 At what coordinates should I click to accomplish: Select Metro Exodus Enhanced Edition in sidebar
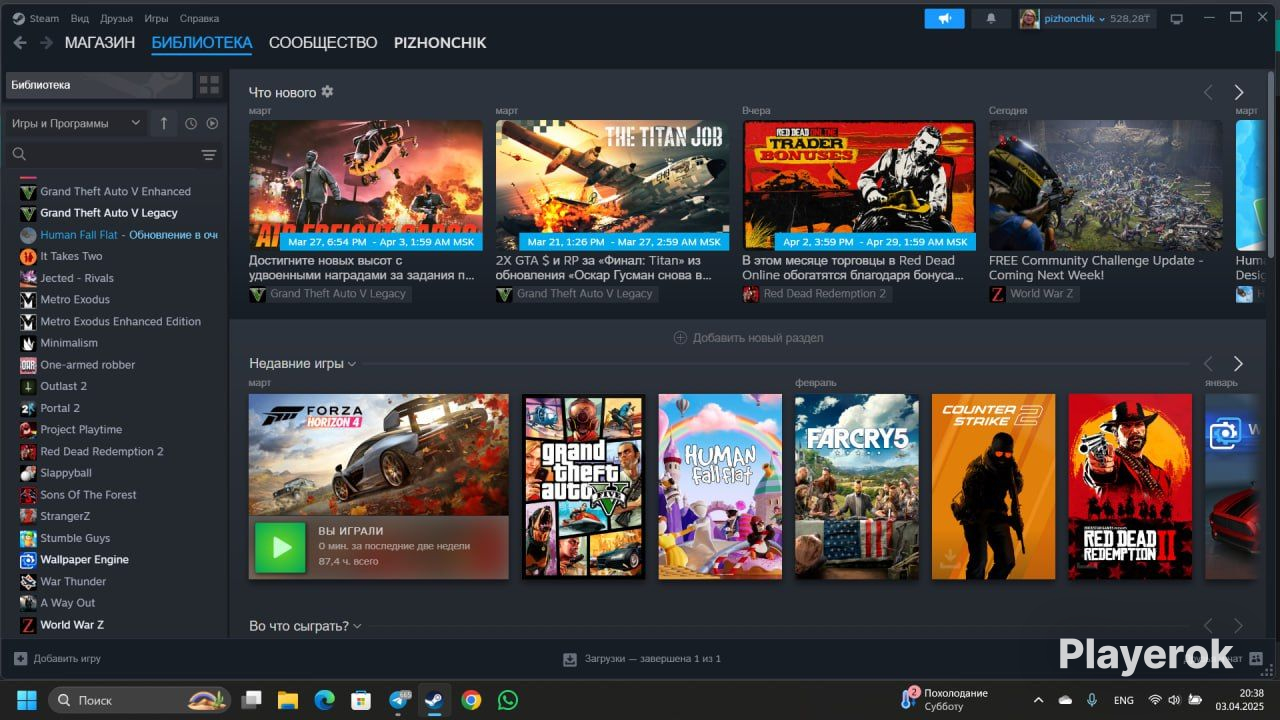point(118,321)
